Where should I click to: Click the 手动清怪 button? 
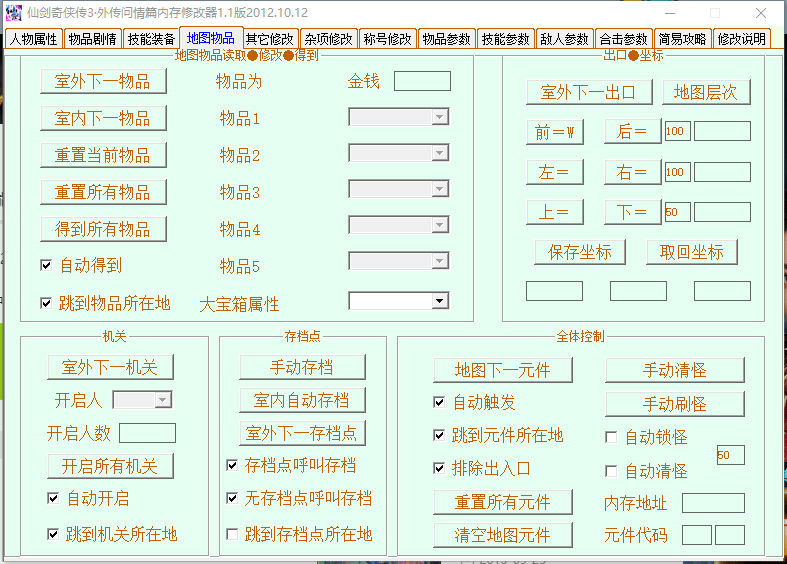[675, 370]
